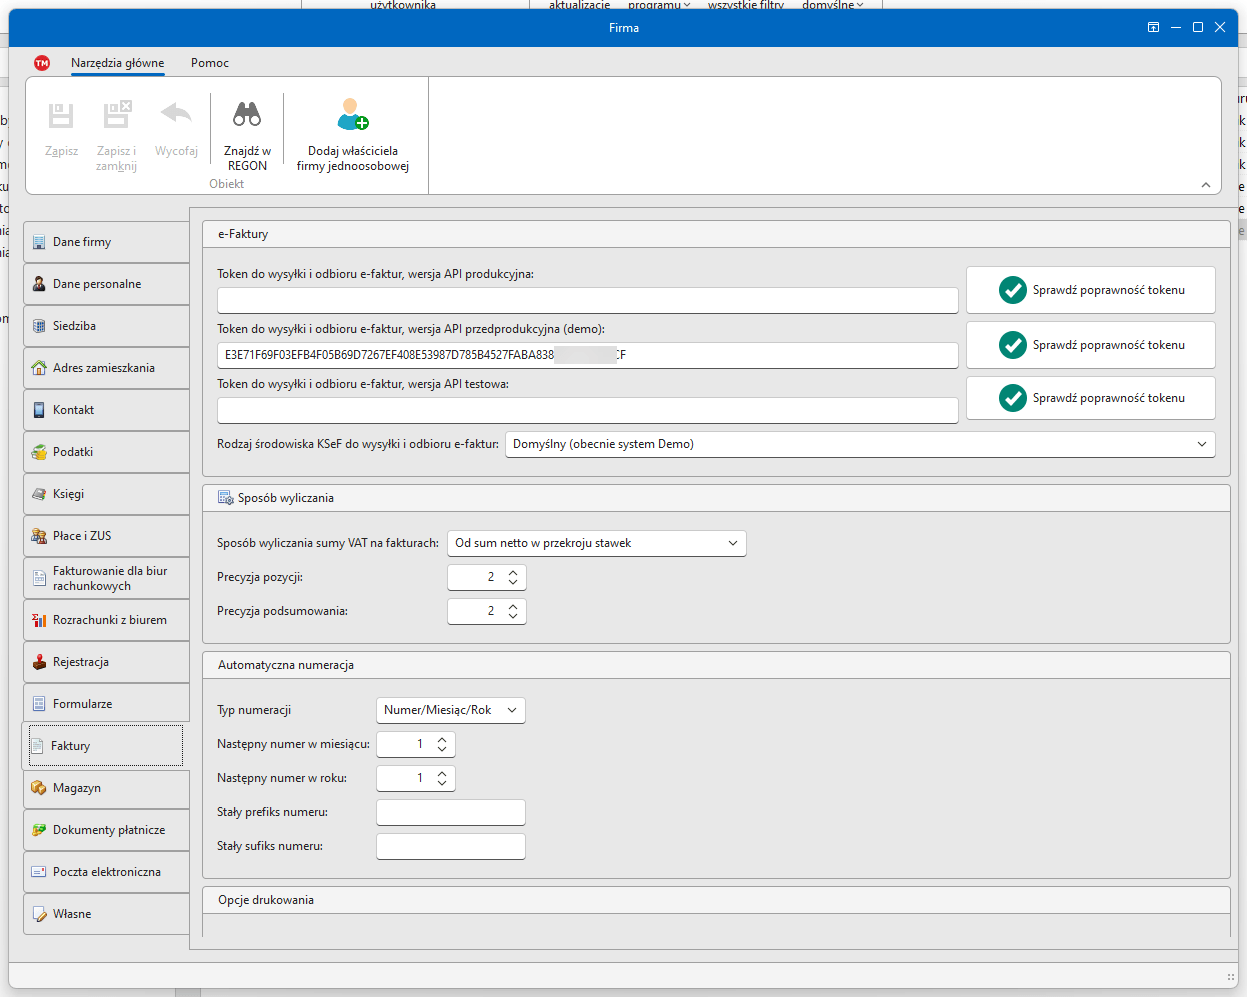Open Poczta elektroniczna settings
Screen dimensions: 1247x997
click(106, 872)
